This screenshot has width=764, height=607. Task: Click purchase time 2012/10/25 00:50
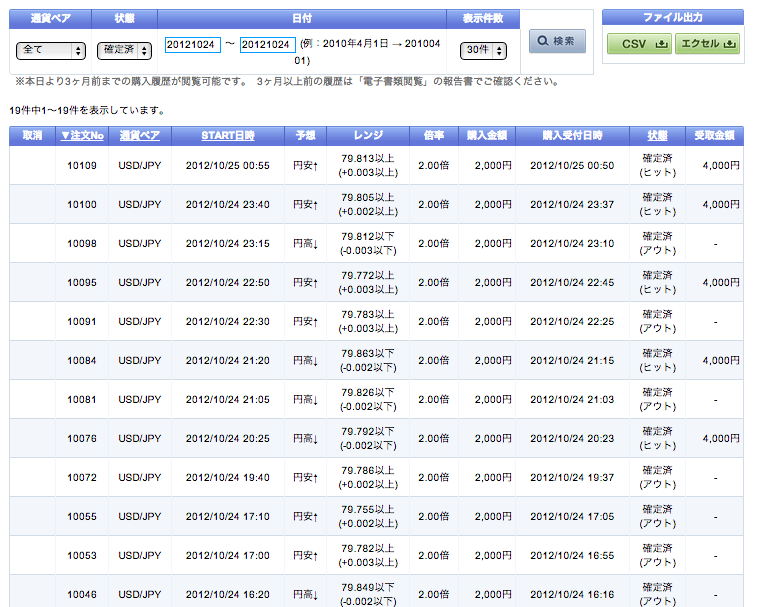click(572, 166)
